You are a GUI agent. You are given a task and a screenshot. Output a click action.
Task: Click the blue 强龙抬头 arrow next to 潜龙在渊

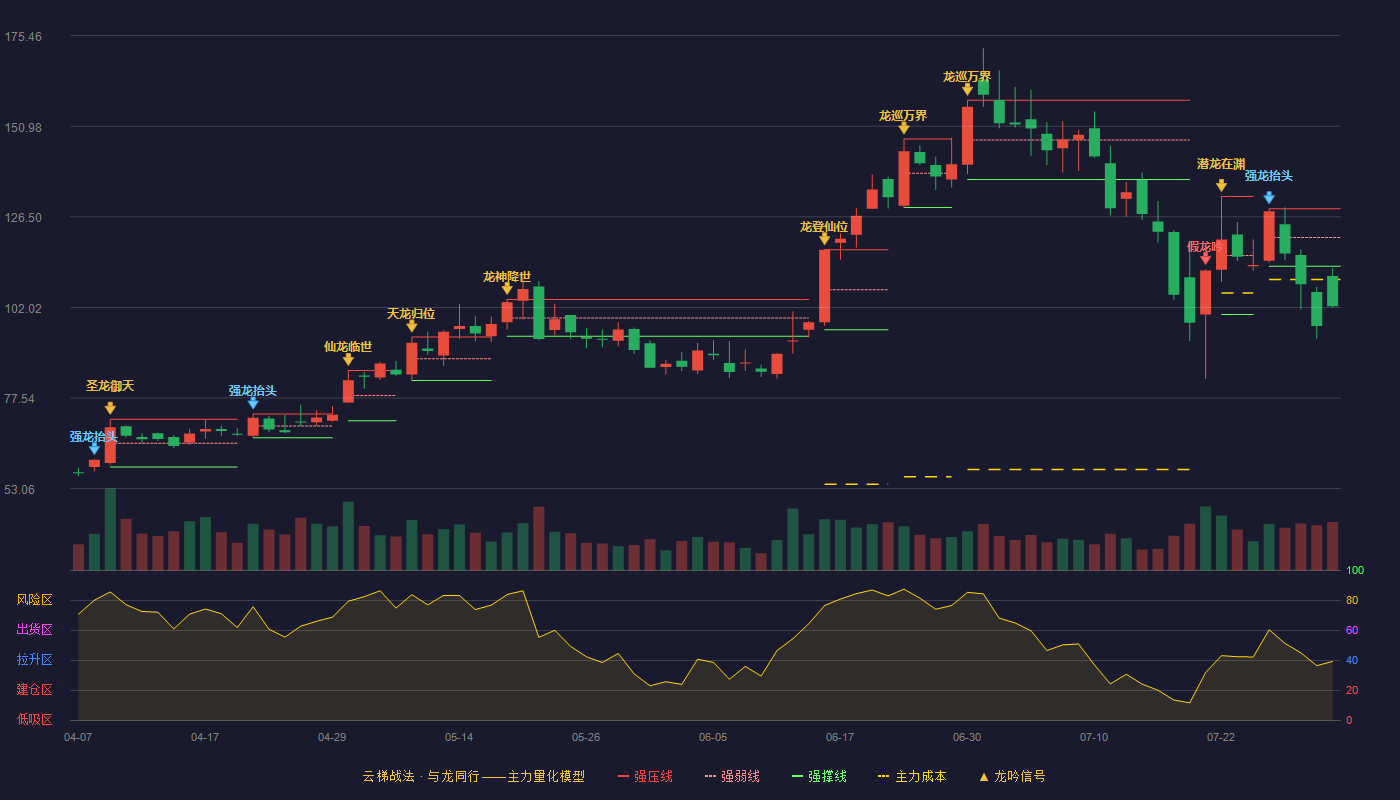click(x=1269, y=198)
